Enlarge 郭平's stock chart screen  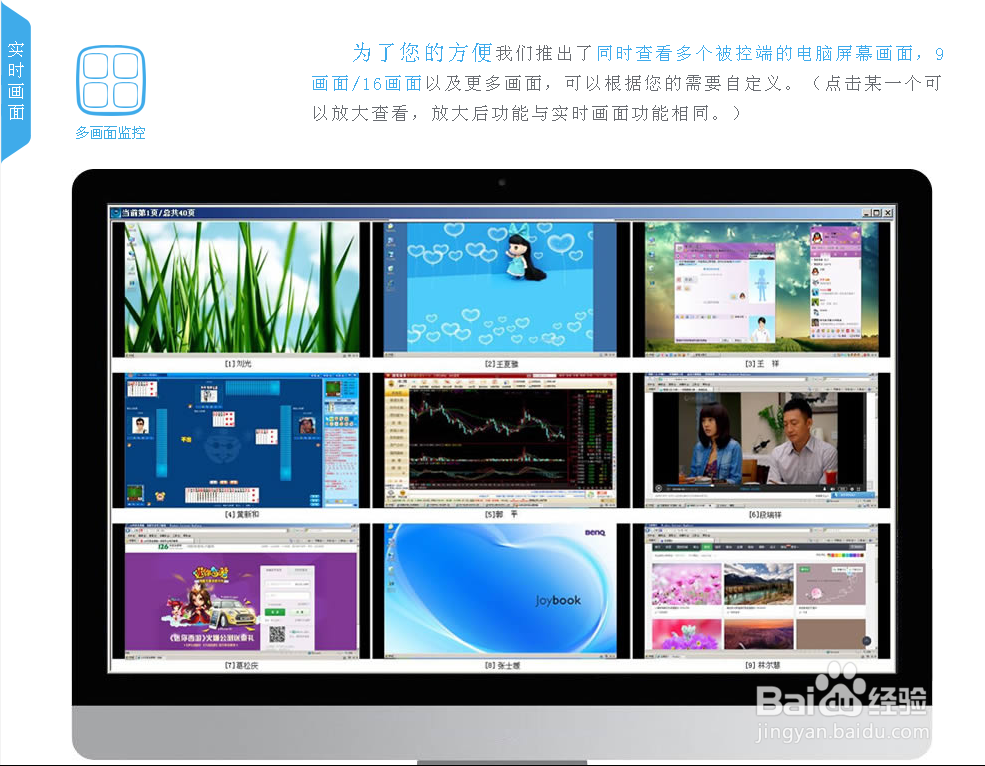point(502,438)
